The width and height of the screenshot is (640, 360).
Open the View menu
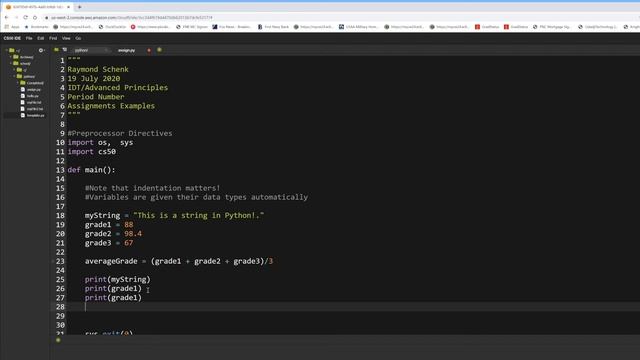66,38
